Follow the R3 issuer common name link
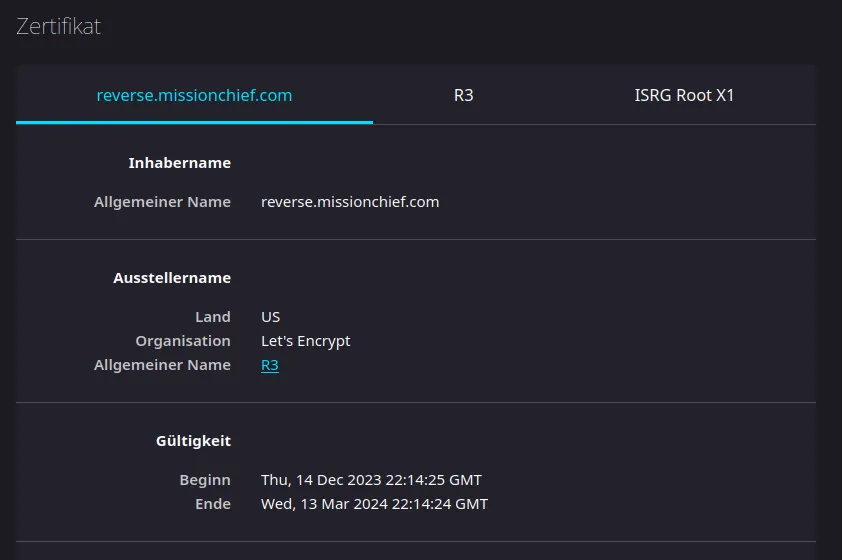 (x=269, y=365)
